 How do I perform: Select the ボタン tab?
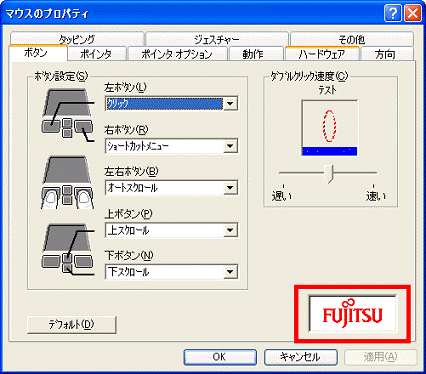(x=38, y=53)
